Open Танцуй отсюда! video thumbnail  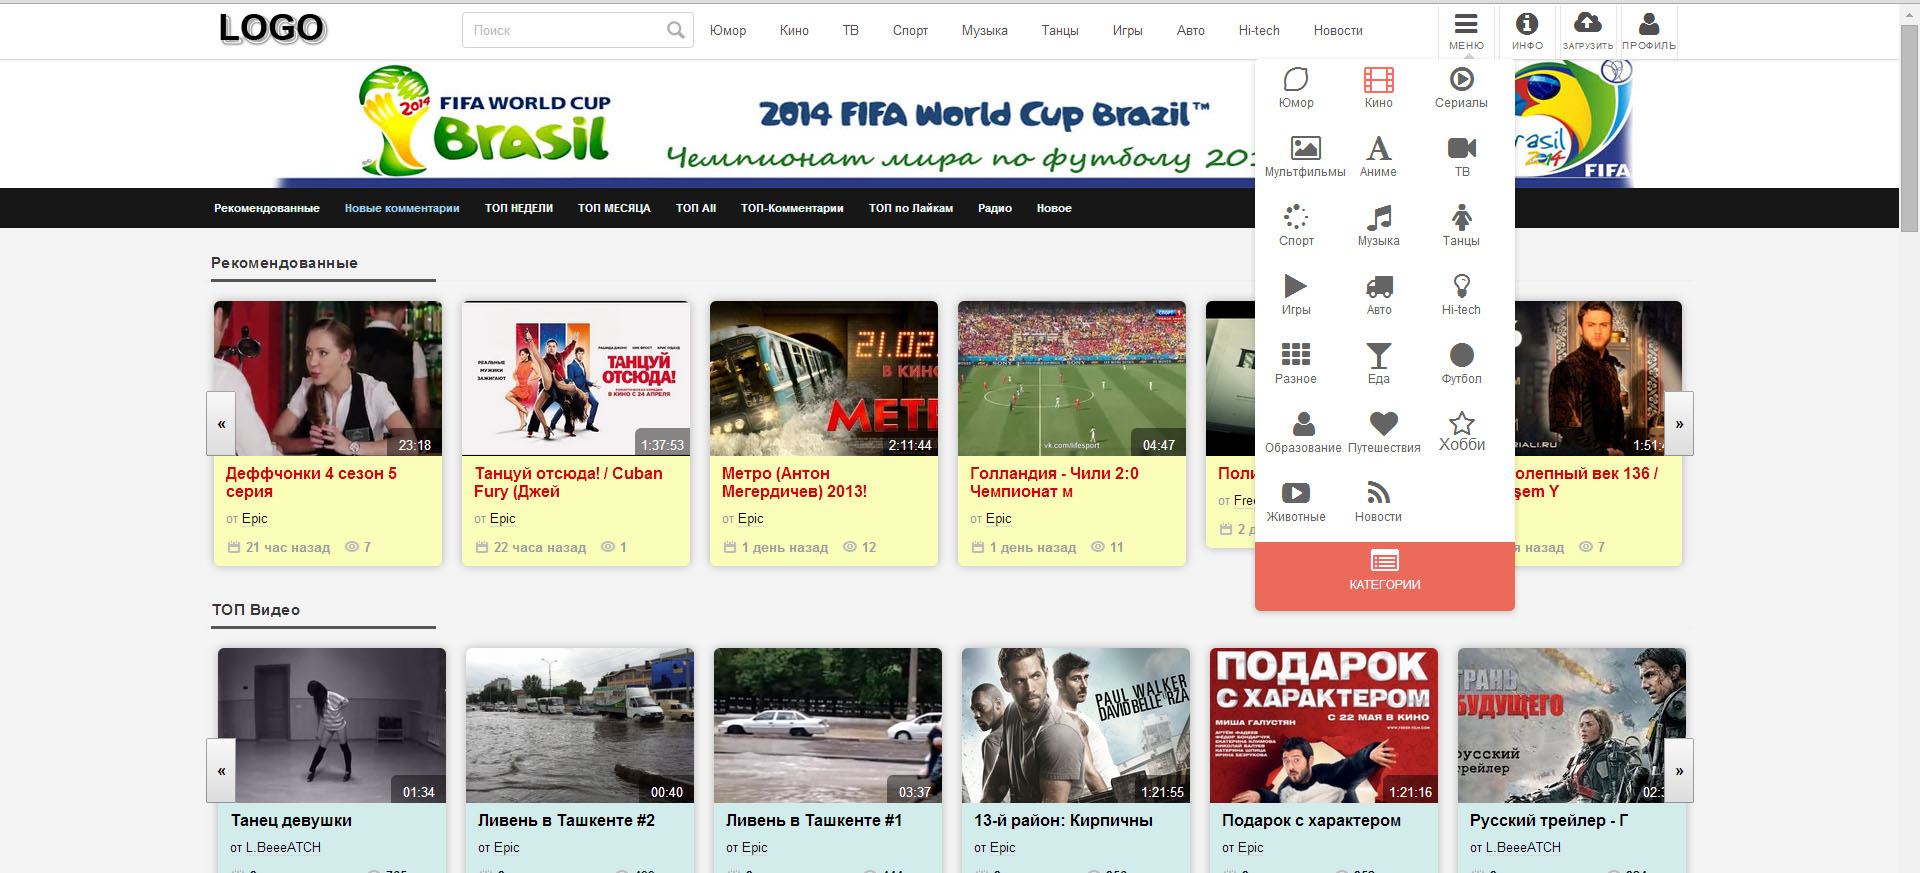point(576,378)
